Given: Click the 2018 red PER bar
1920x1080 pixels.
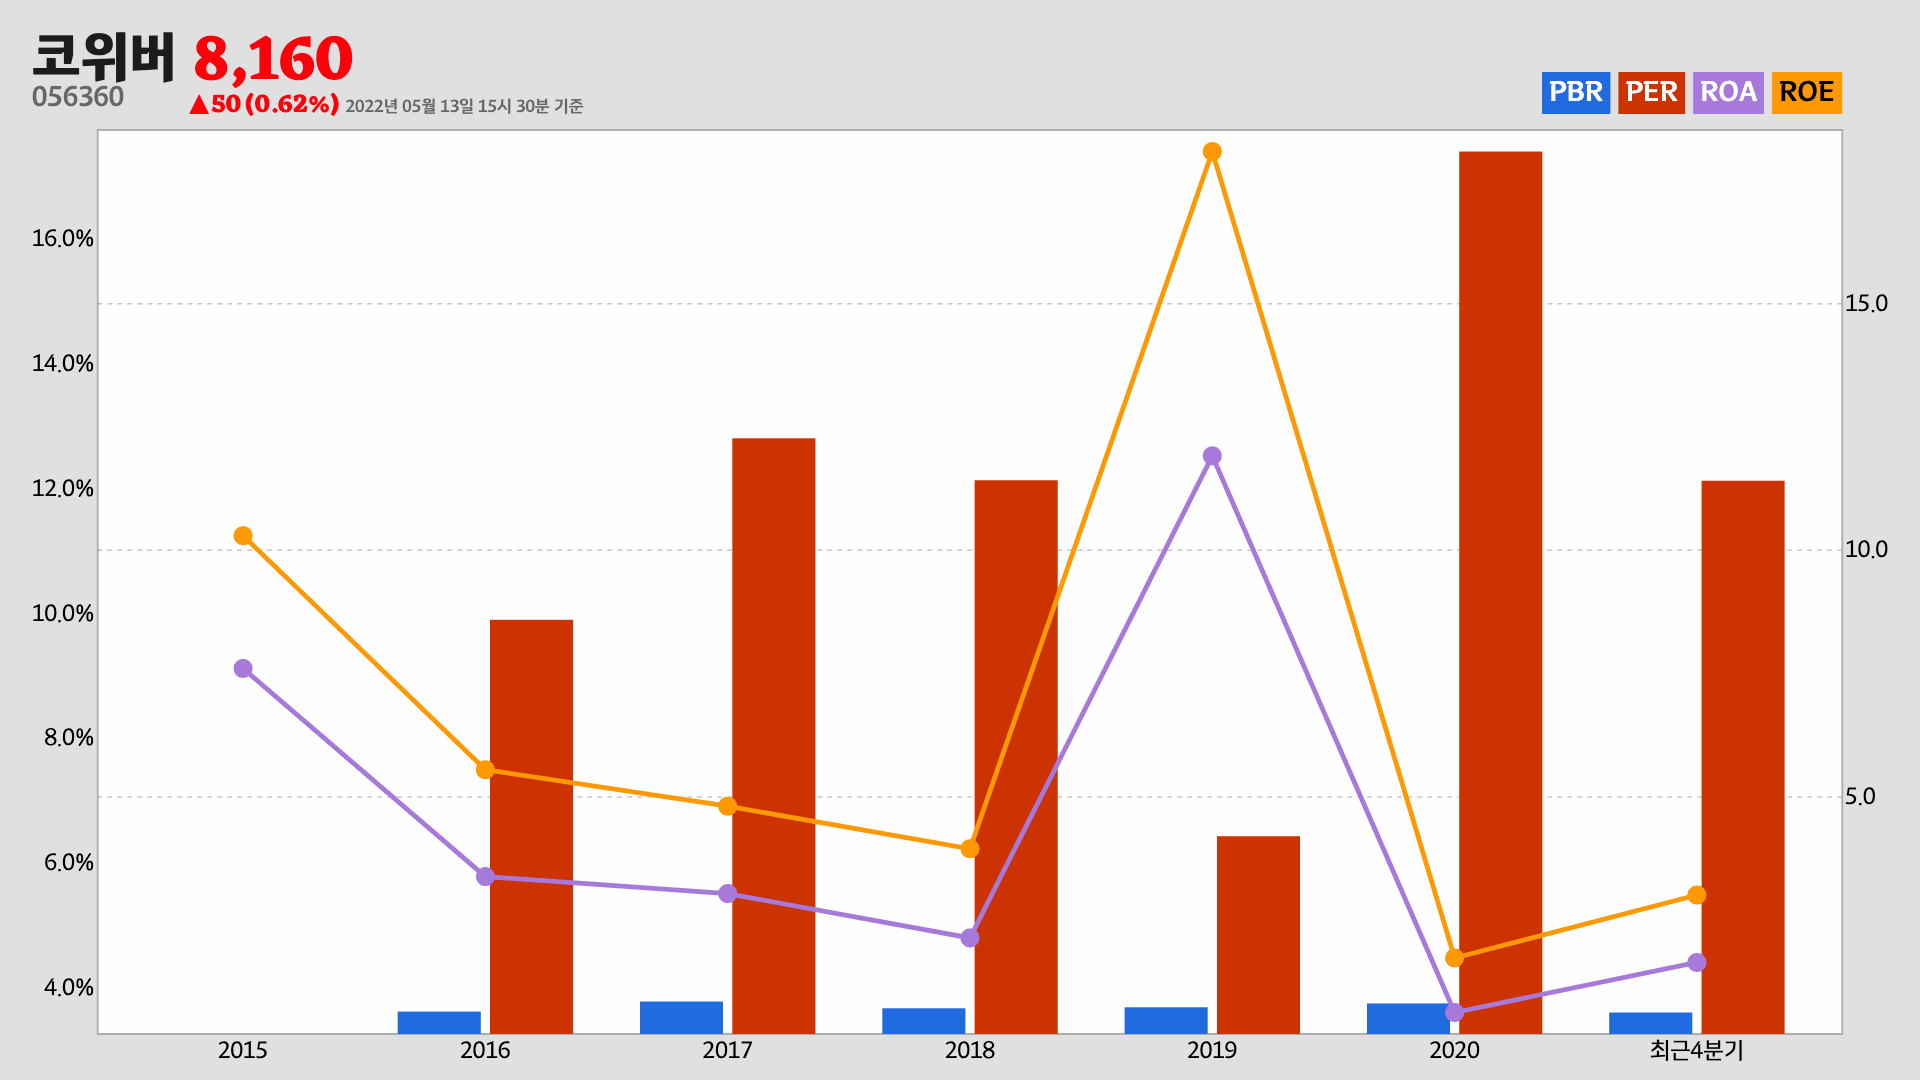Looking at the screenshot, I should coord(1016,757).
